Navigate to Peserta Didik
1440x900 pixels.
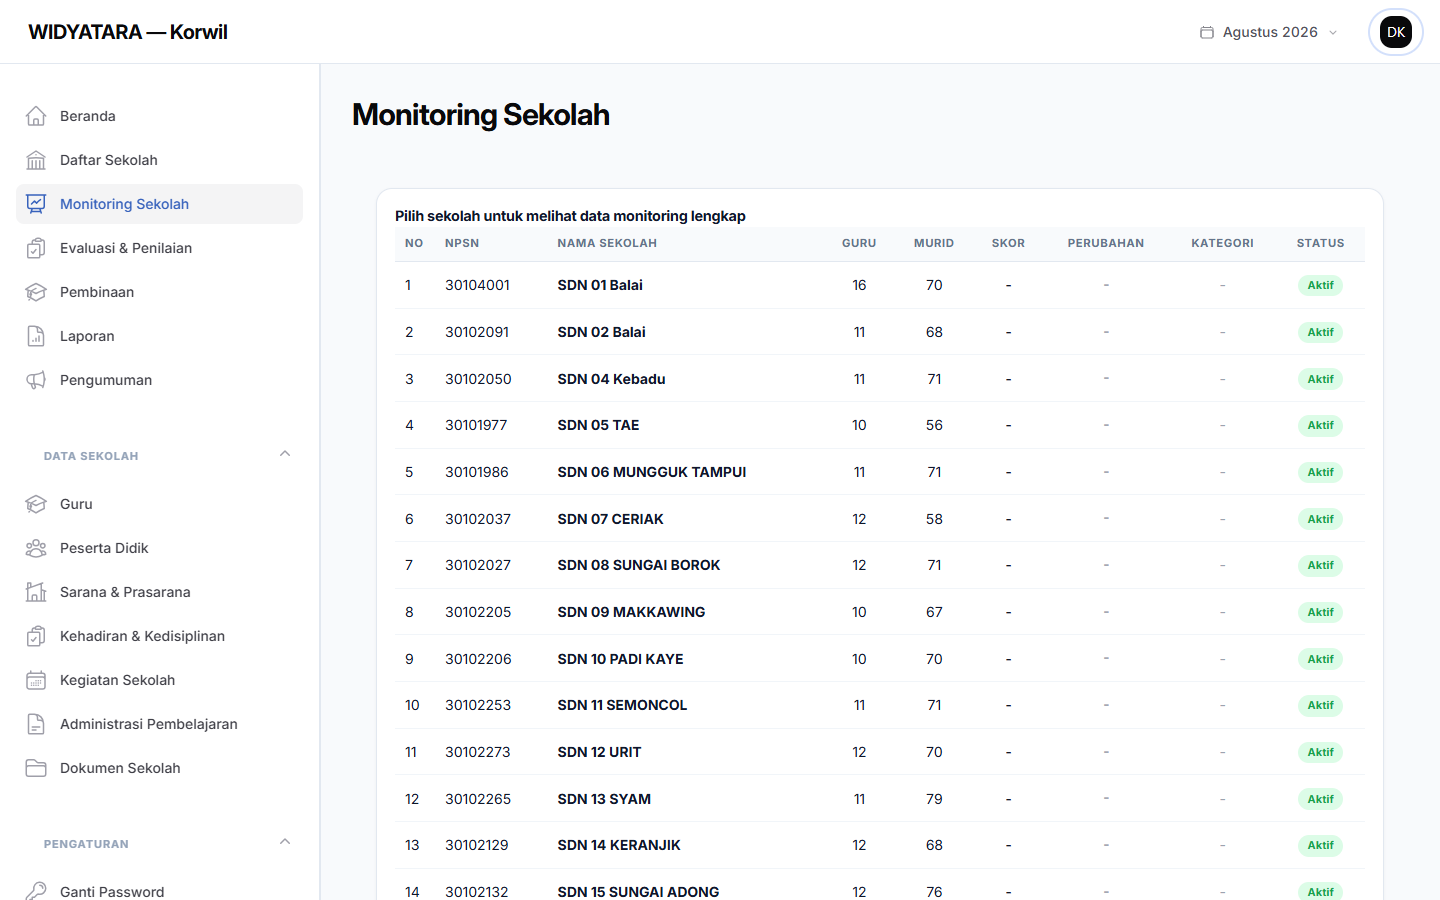point(159,548)
